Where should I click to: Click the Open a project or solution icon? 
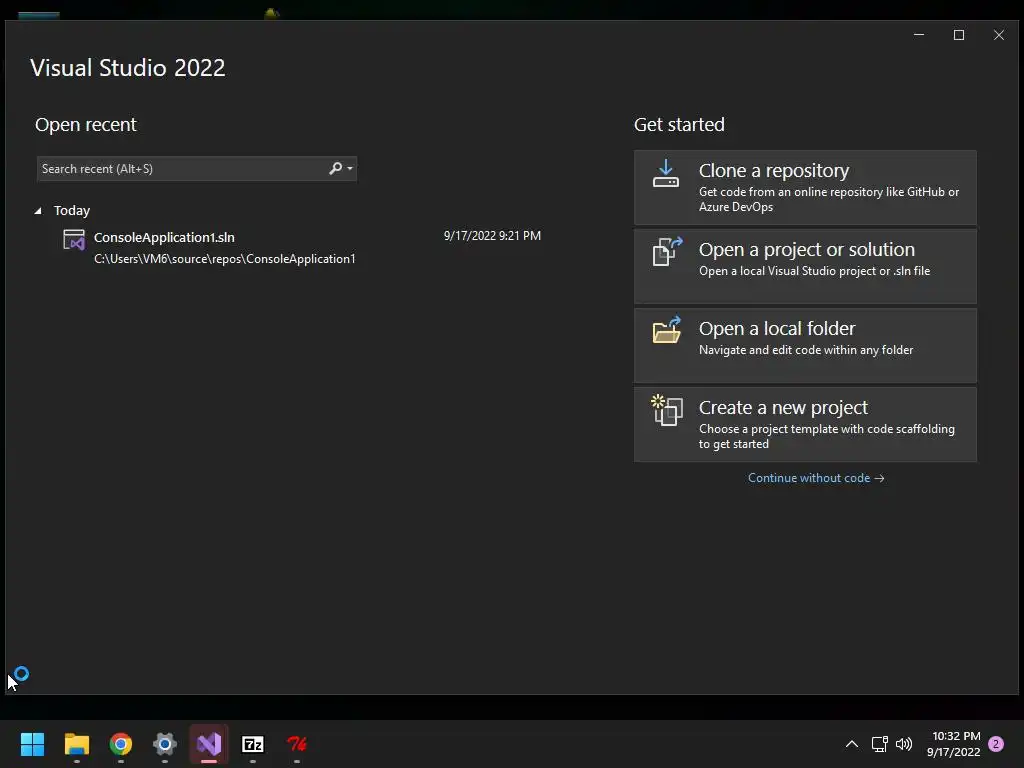coord(667,251)
